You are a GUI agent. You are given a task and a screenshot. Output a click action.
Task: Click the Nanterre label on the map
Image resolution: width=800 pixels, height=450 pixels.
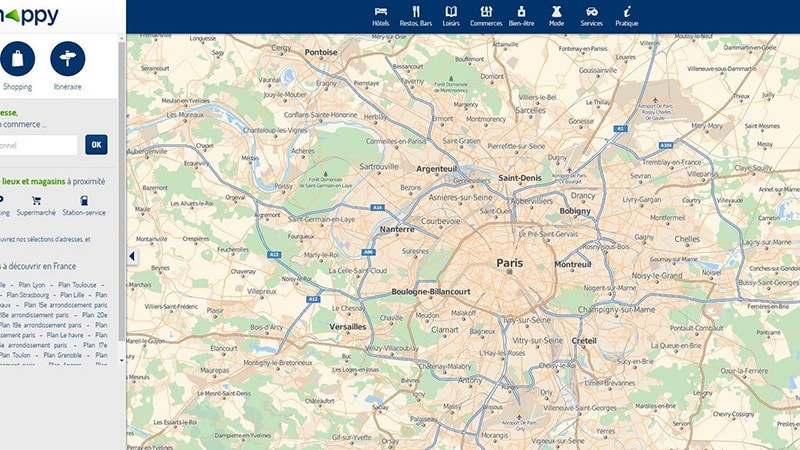point(397,230)
